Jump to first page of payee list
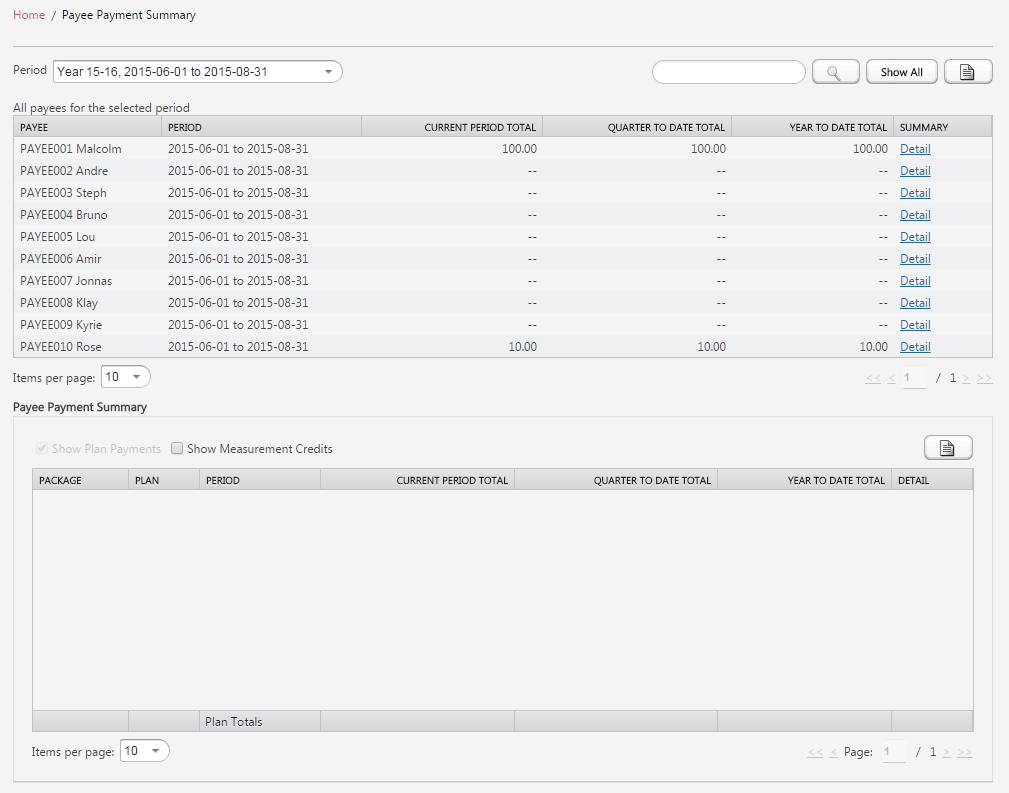Image resolution: width=1009 pixels, height=793 pixels. 873,378
